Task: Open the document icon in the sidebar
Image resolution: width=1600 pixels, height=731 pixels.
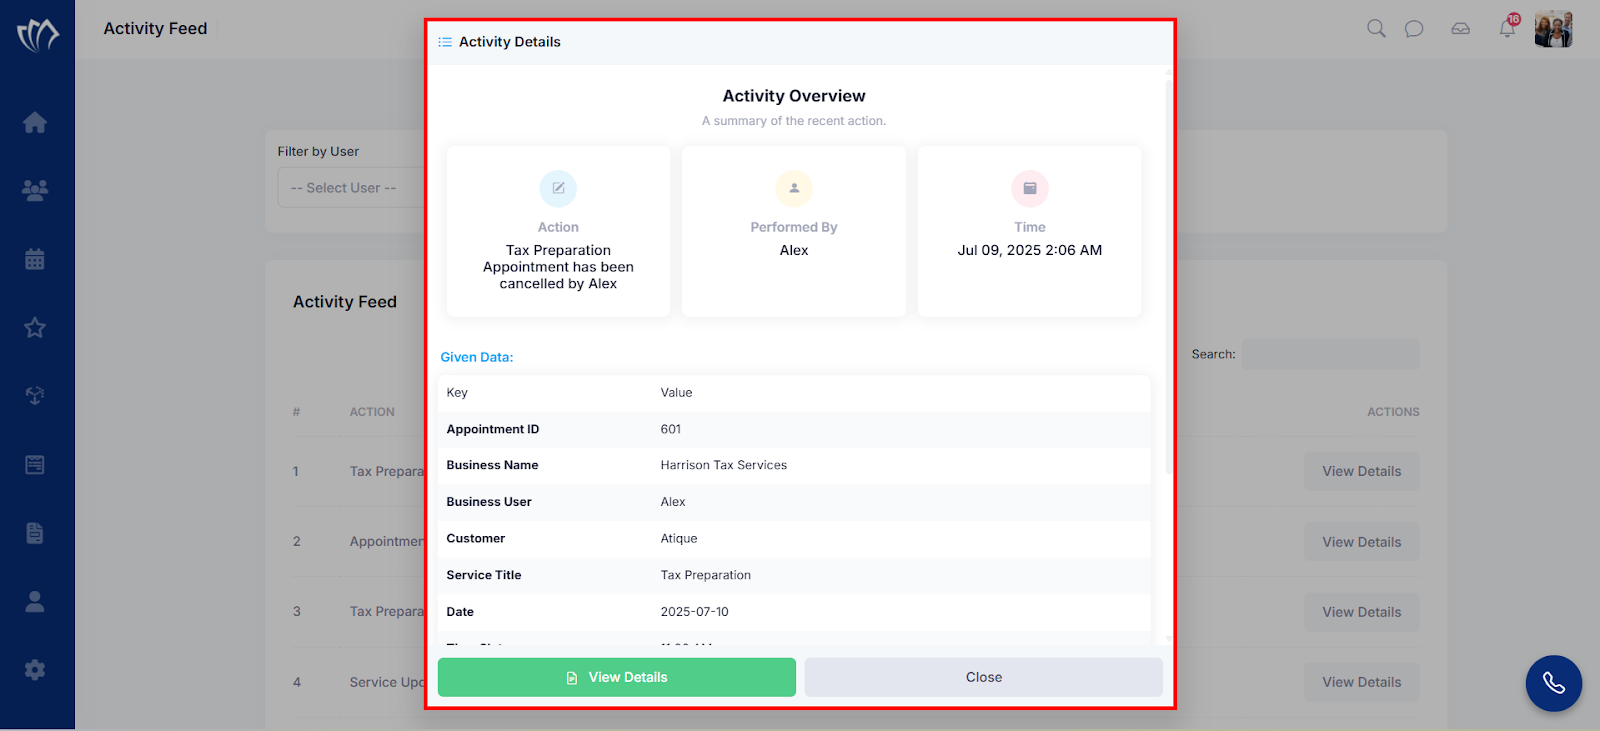Action: pos(35,533)
